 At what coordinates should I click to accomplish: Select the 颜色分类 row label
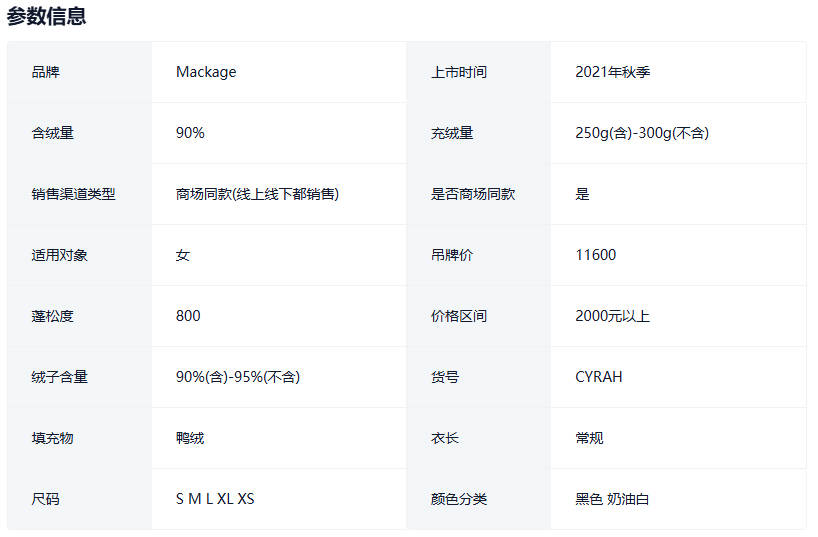(459, 499)
